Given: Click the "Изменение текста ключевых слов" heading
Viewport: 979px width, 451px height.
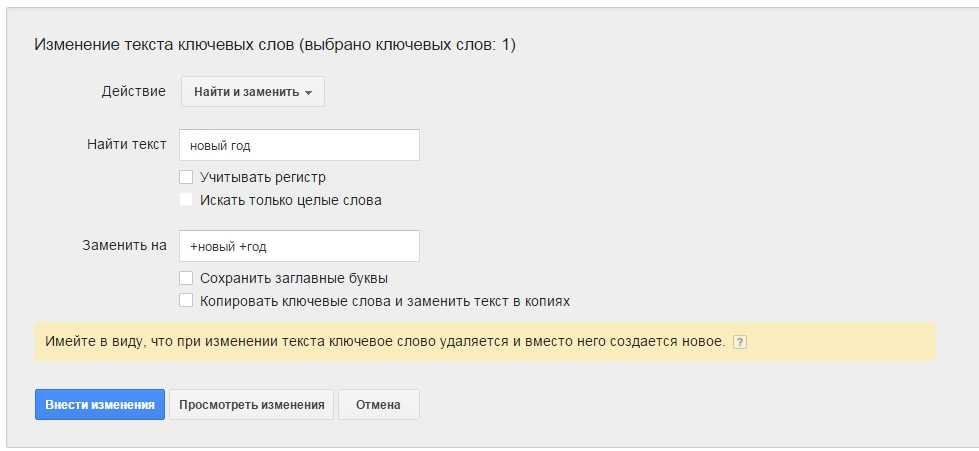Looking at the screenshot, I should [x=275, y=45].
